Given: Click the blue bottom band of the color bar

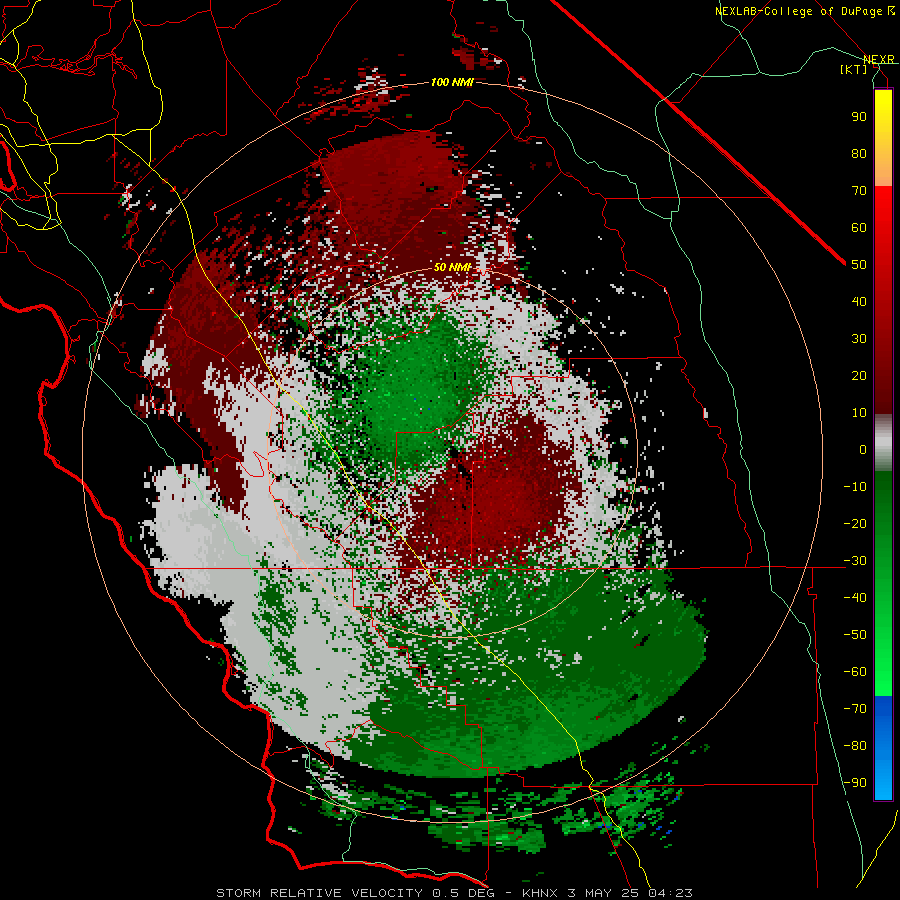Looking at the screenshot, I should pyautogui.click(x=883, y=748).
